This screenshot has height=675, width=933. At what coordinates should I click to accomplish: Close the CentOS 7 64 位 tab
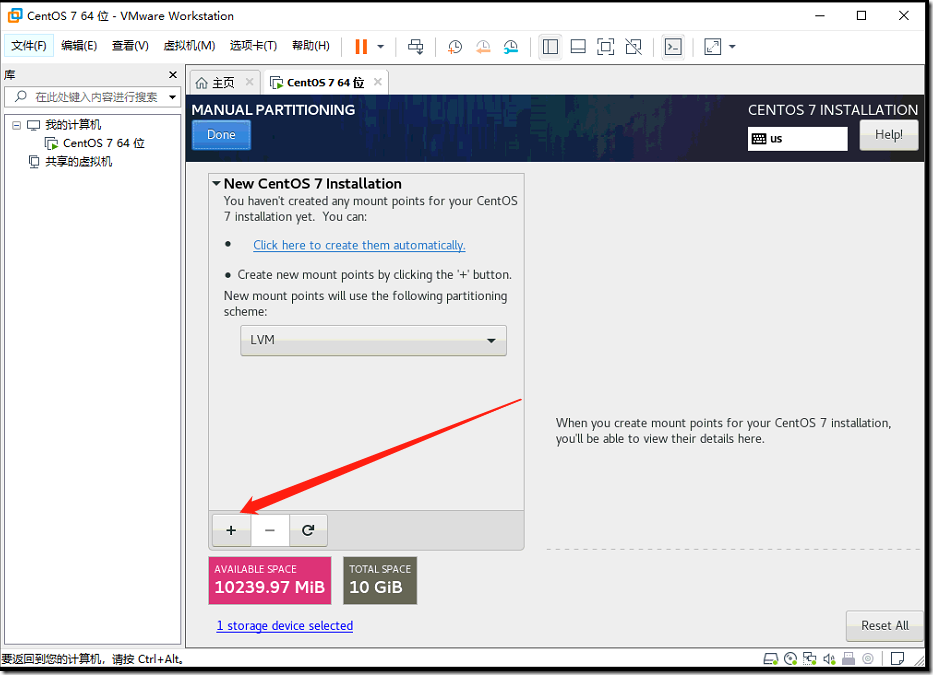[377, 82]
